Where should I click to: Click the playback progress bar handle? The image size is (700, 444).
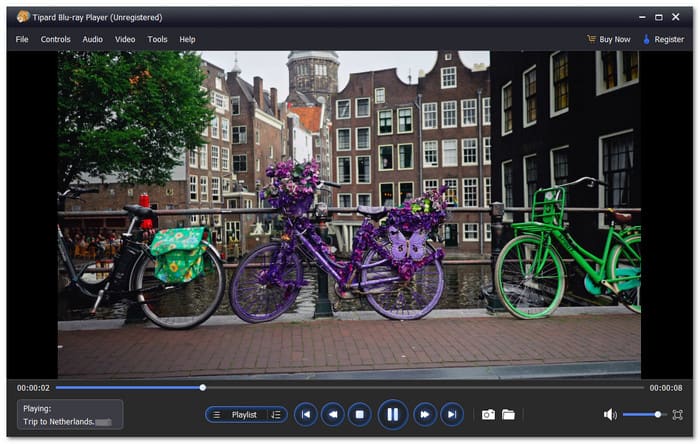click(x=203, y=387)
